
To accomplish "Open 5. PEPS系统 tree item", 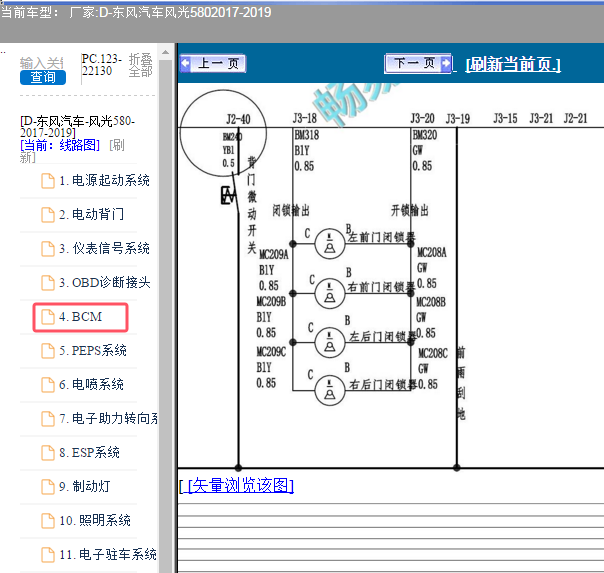I will [92, 351].
